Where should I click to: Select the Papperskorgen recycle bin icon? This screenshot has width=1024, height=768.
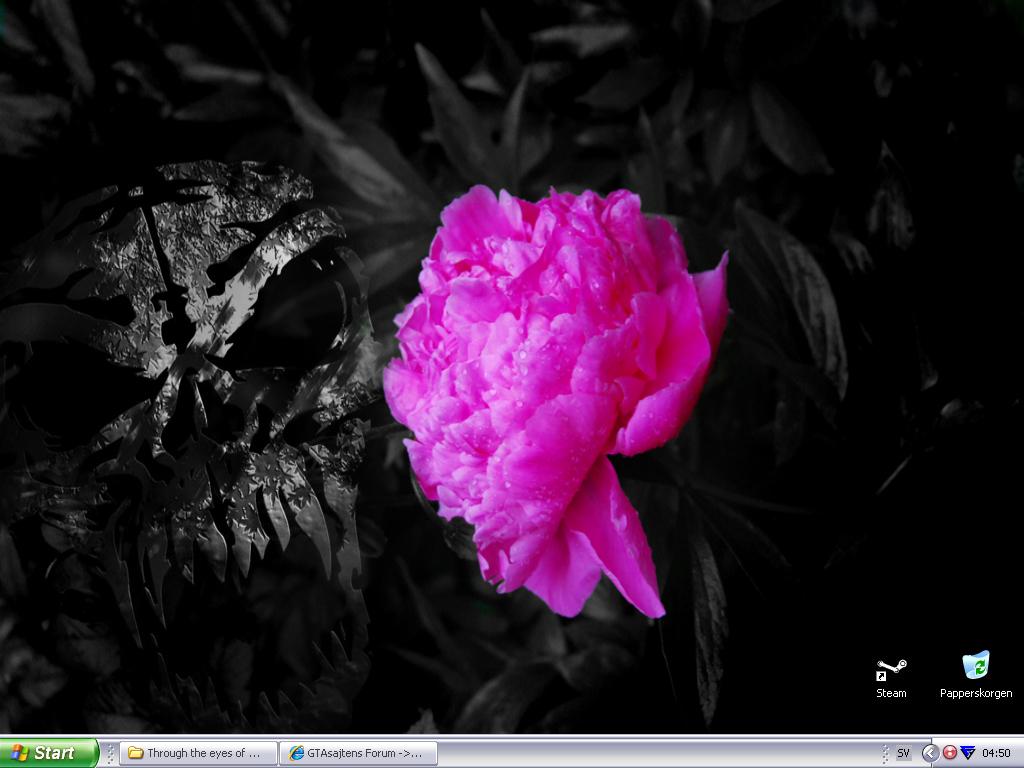[975, 666]
